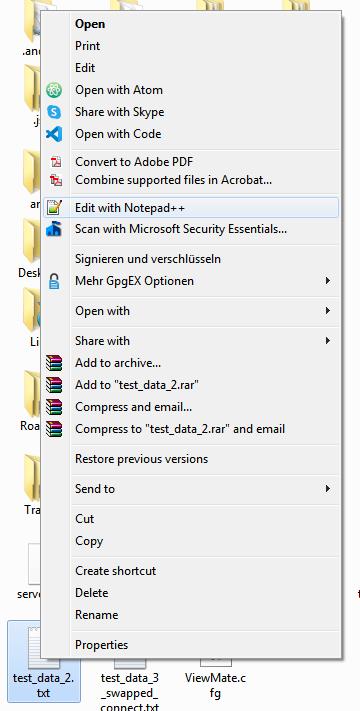The height and width of the screenshot is (711, 360).
Task: Expand the Share with submenu arrow
Action: click(x=327, y=341)
